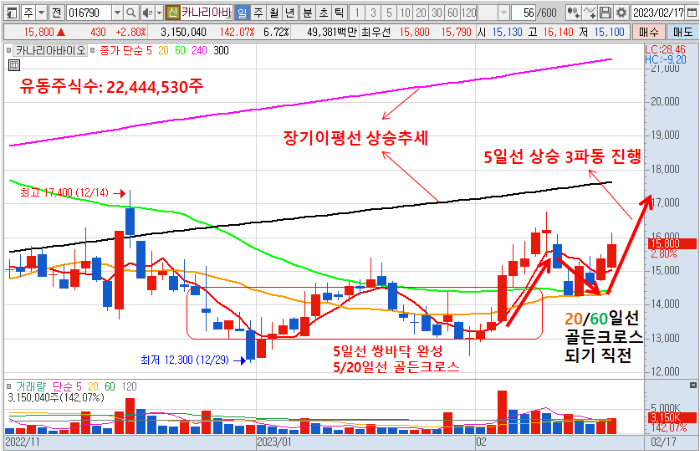700x451 pixels.
Task: Select the 5 interval button
Action: coord(389,13)
